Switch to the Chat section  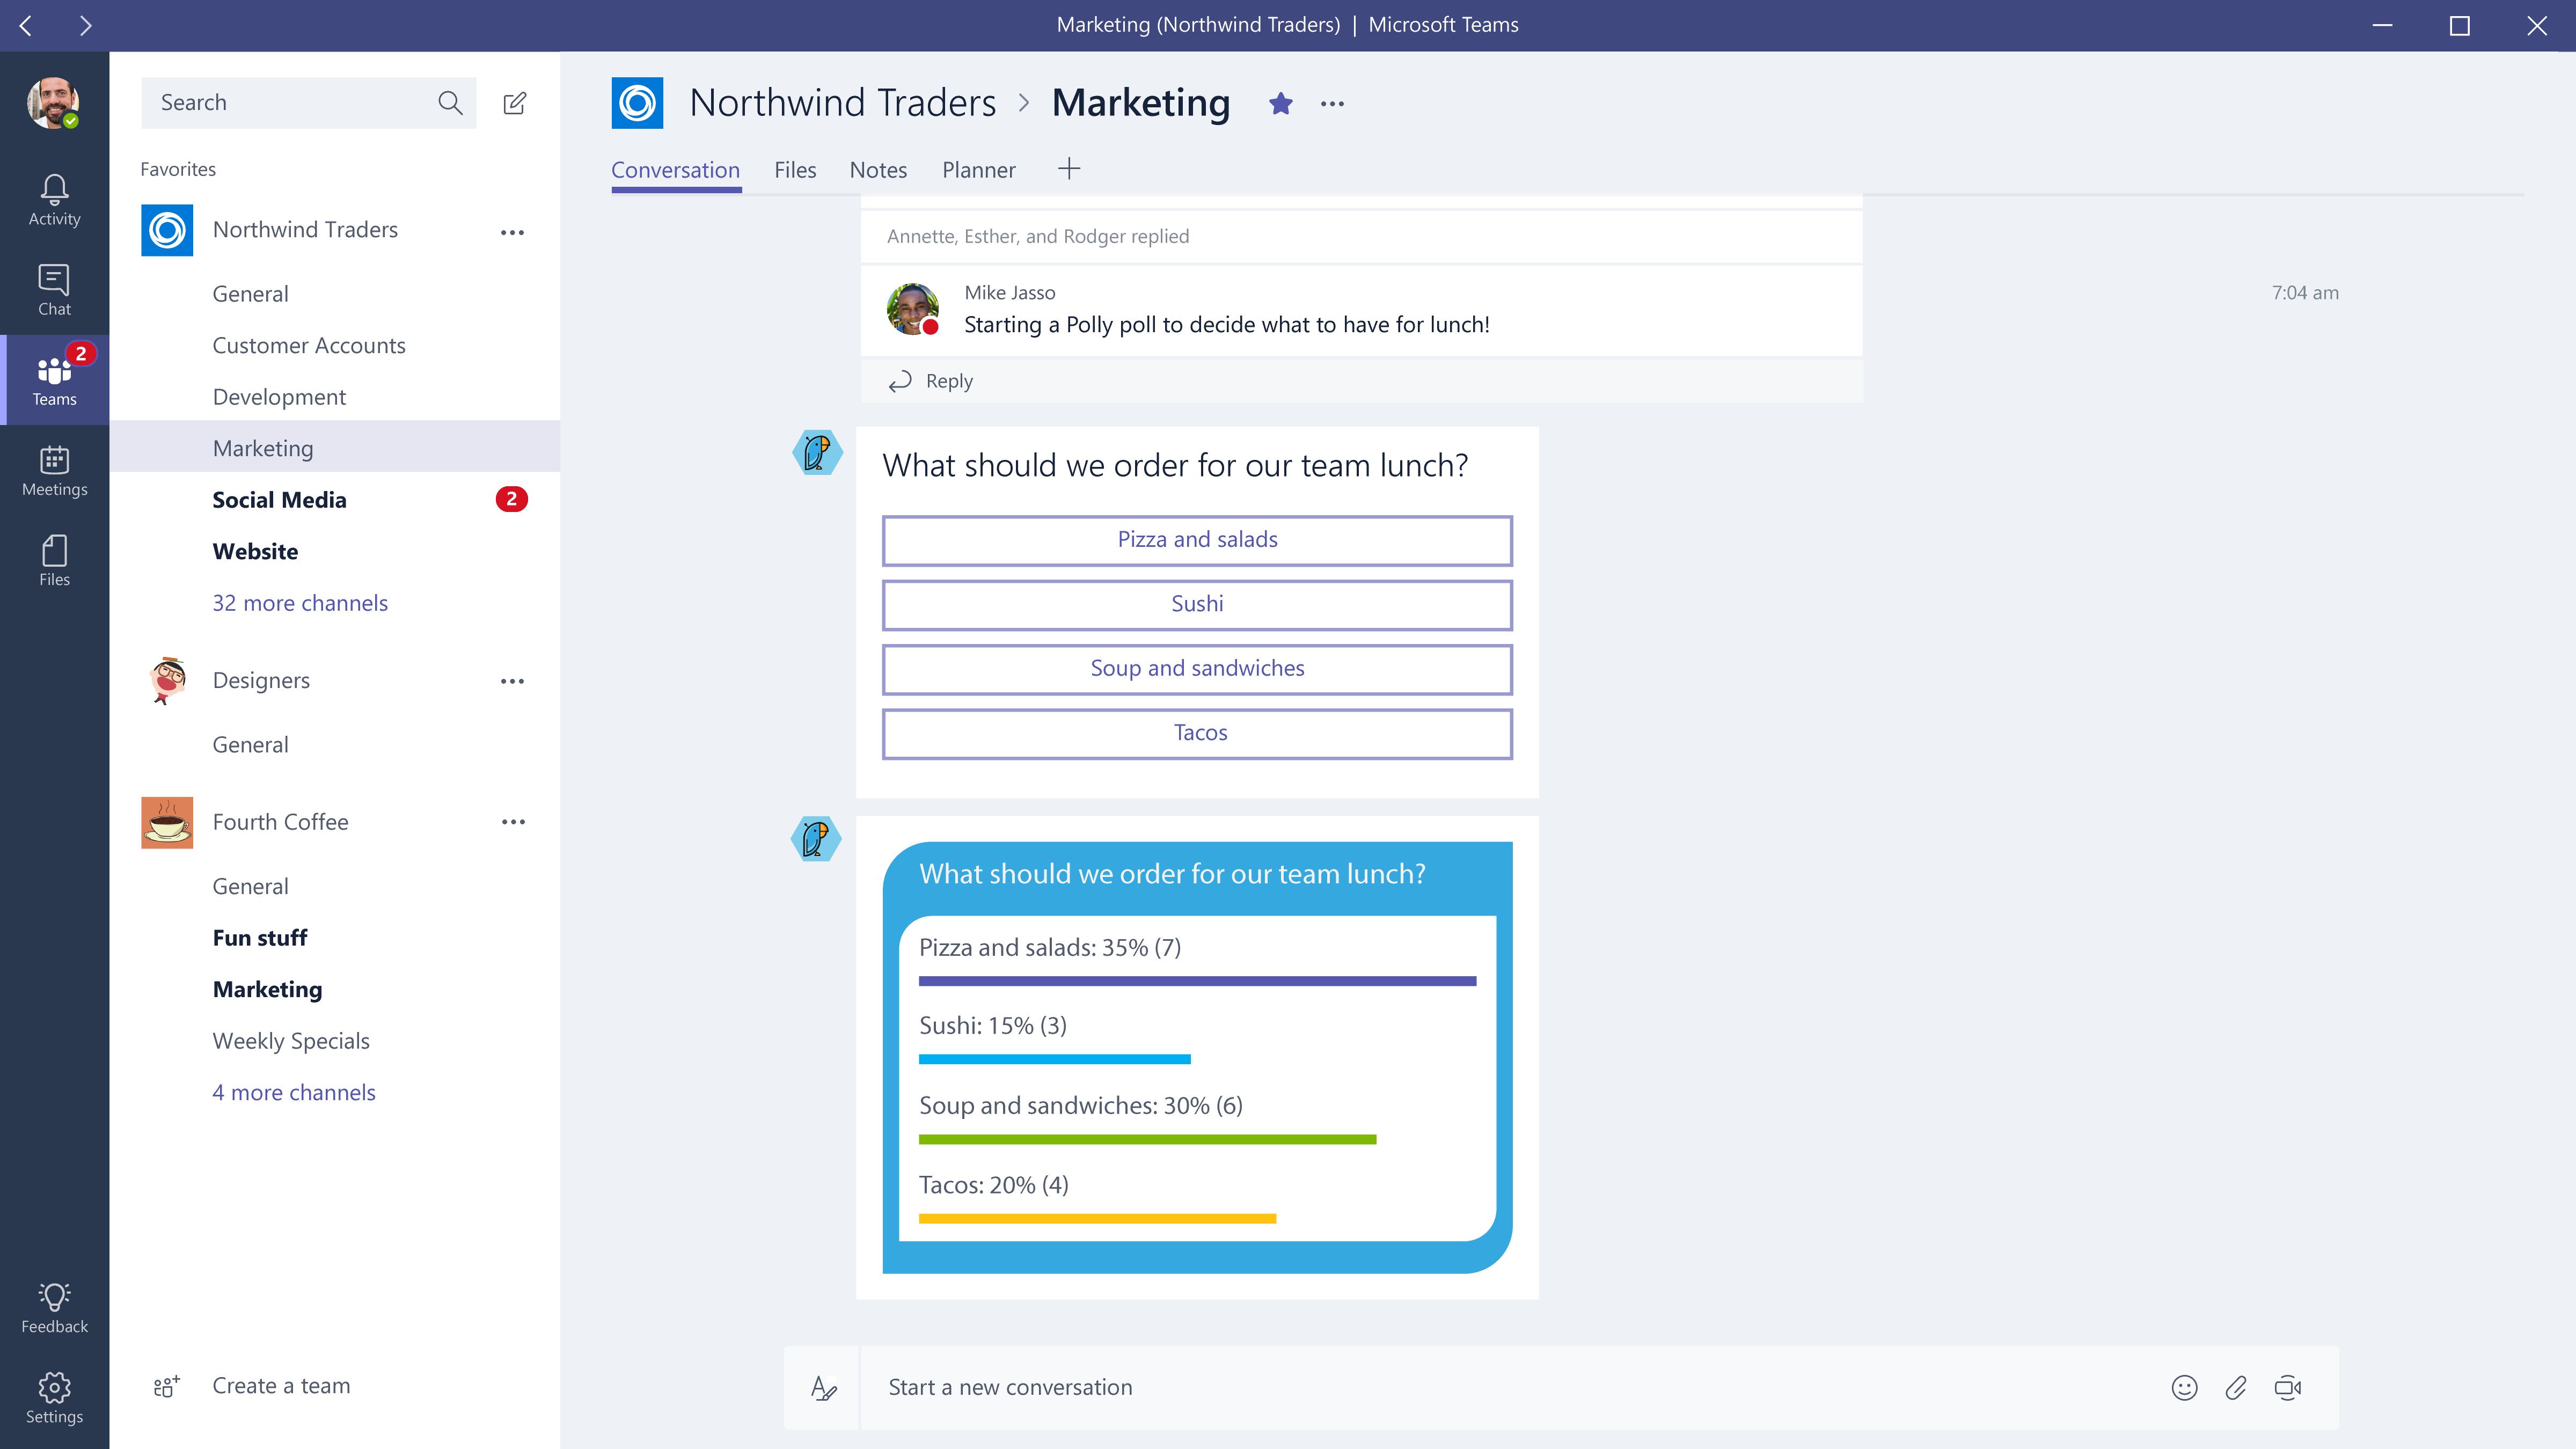pyautogui.click(x=54, y=287)
